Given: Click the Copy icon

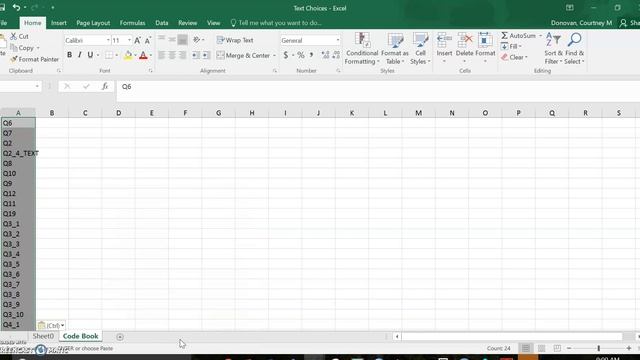Looking at the screenshot, I should pyautogui.click(x=14, y=48).
